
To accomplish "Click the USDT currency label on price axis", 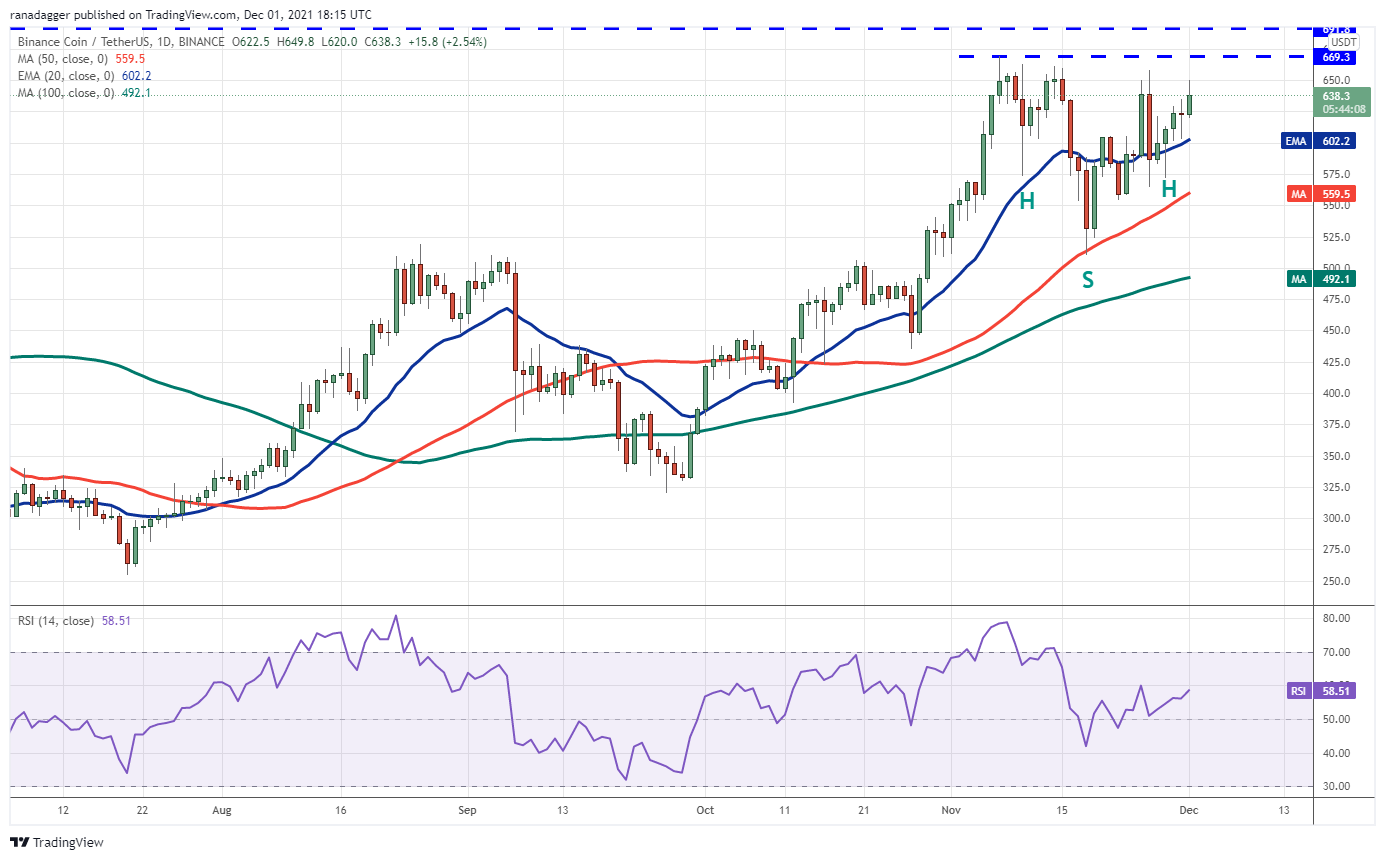I will (x=1342, y=43).
